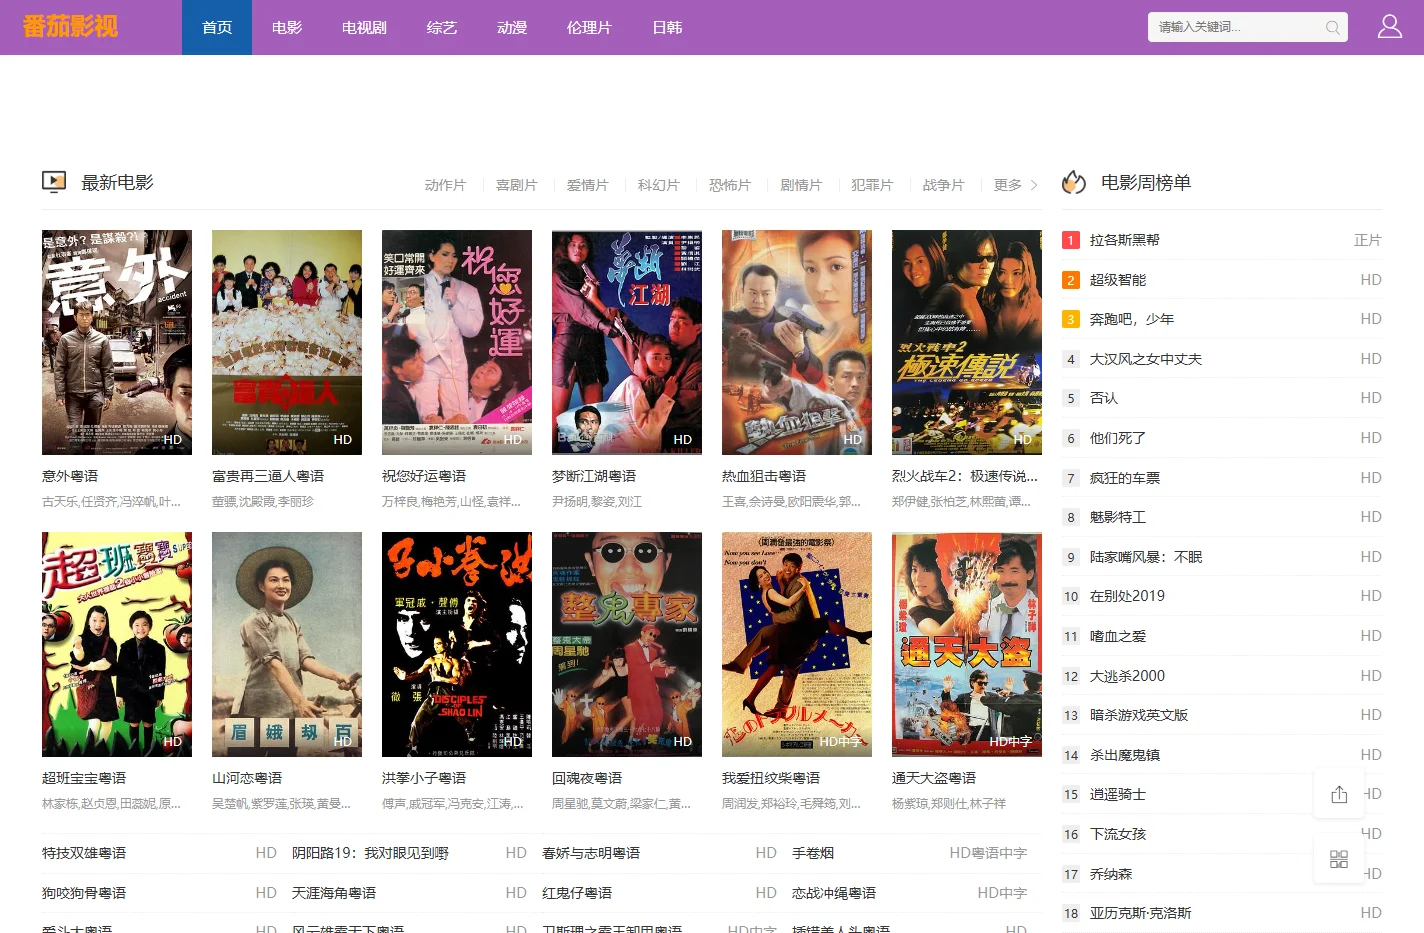
Task: Open the 洪拳小子粤语 poster
Action: tap(457, 644)
